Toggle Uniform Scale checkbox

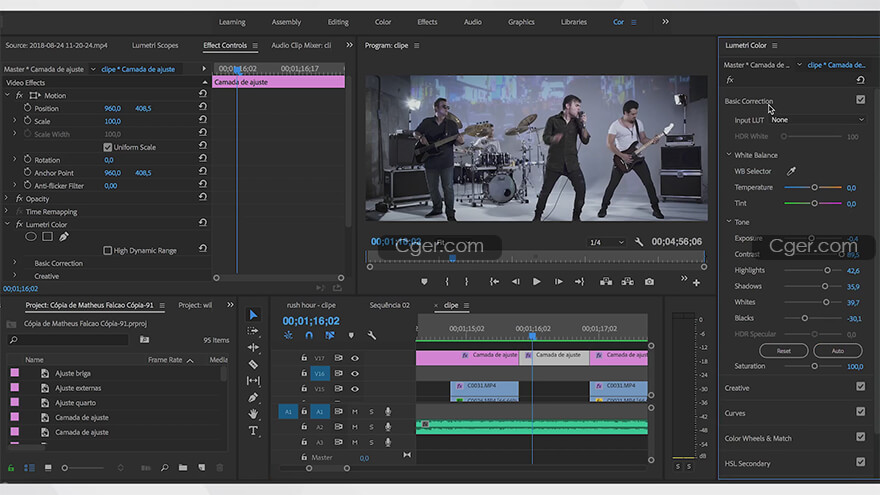tap(108, 147)
